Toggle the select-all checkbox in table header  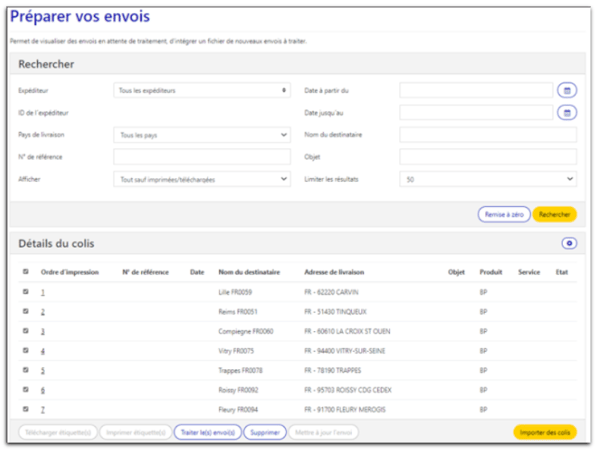26,271
